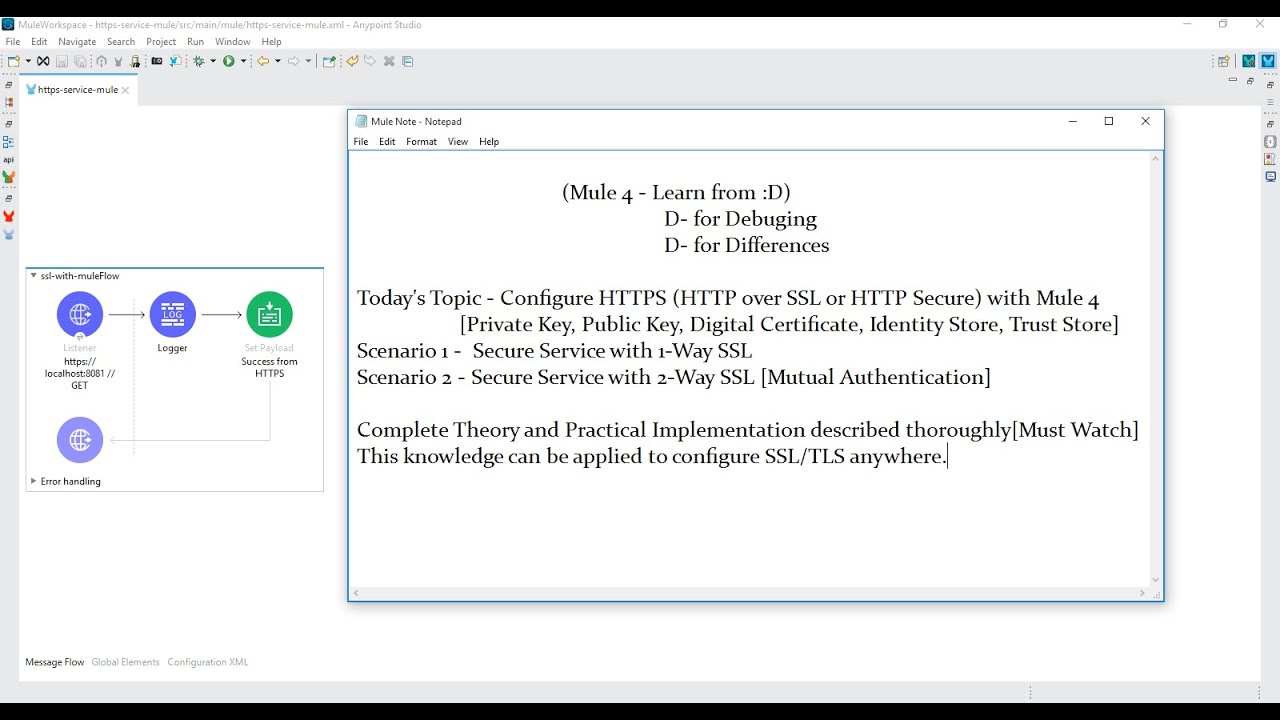Image resolution: width=1280 pixels, height=720 pixels.
Task: Click the console monitor icon in right sidebar
Action: coord(1270,177)
